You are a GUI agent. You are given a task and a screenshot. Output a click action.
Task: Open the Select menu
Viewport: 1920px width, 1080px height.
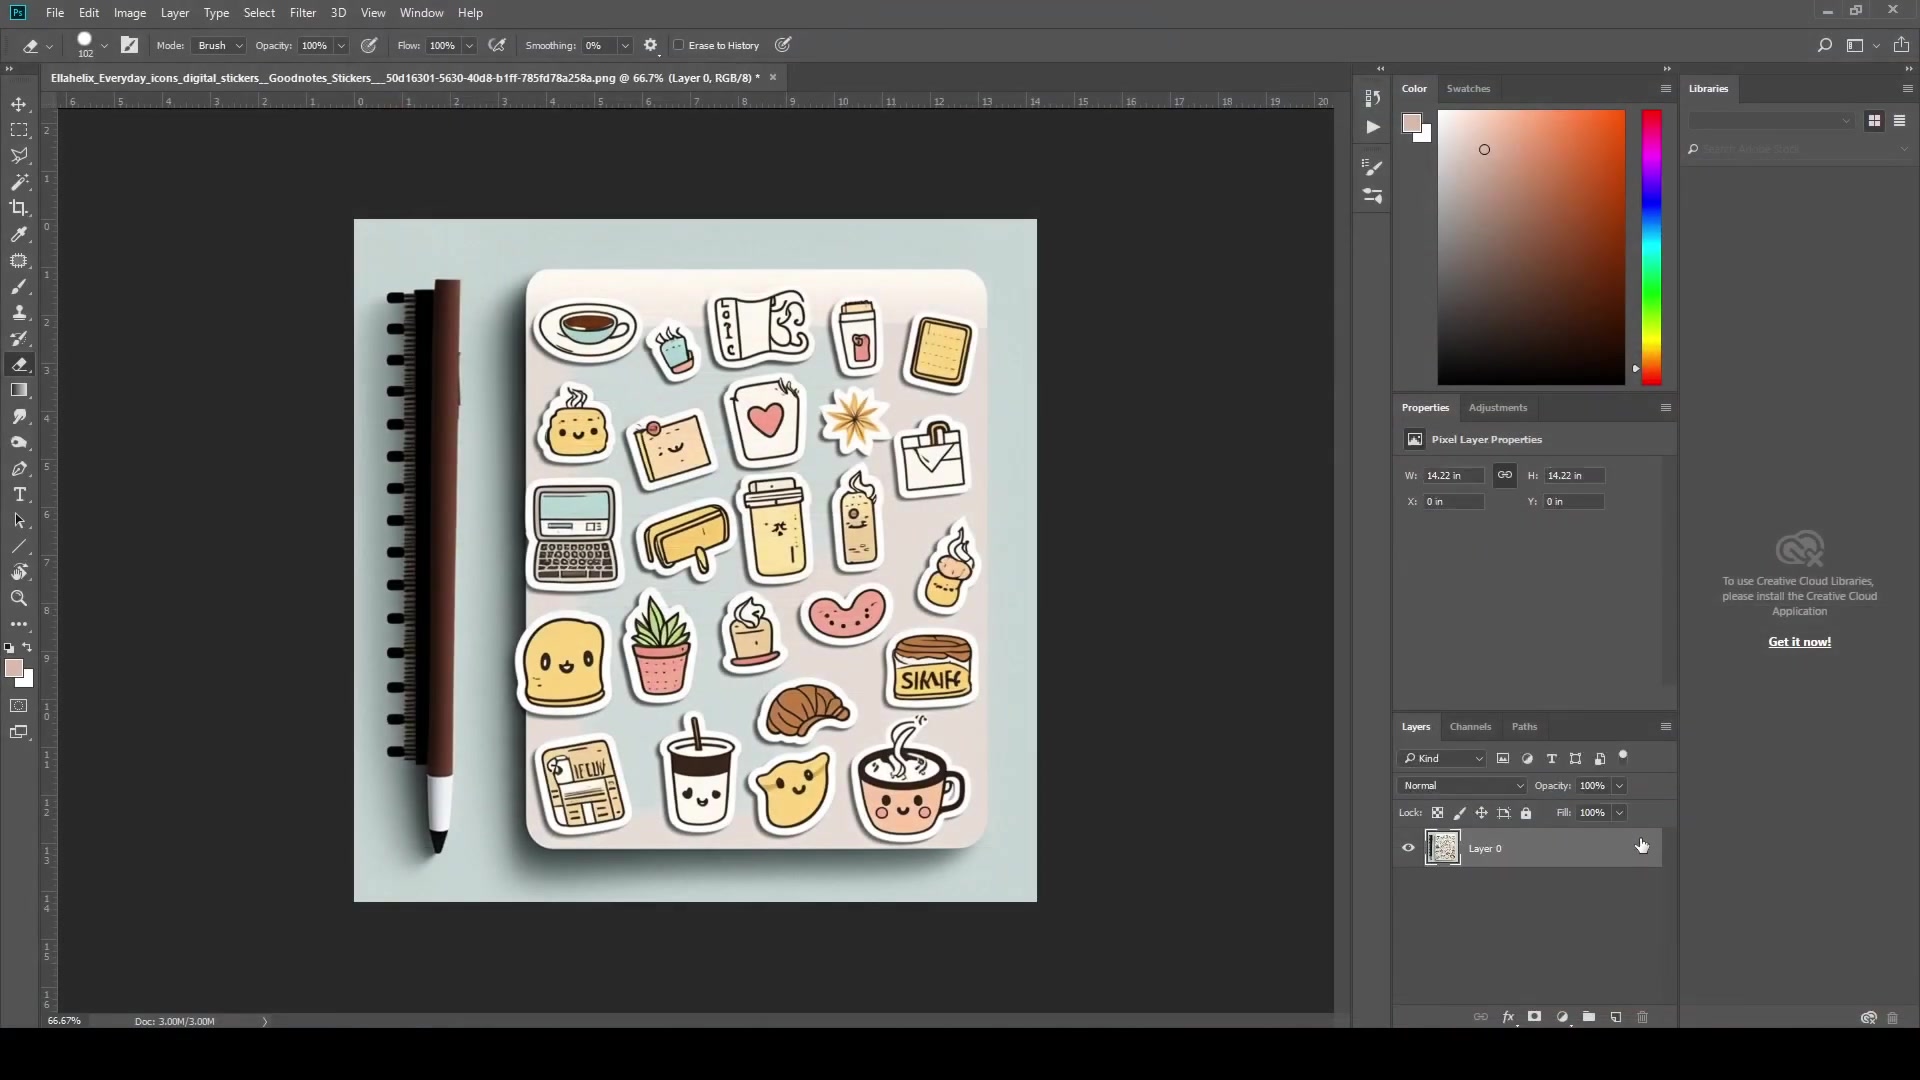[259, 13]
